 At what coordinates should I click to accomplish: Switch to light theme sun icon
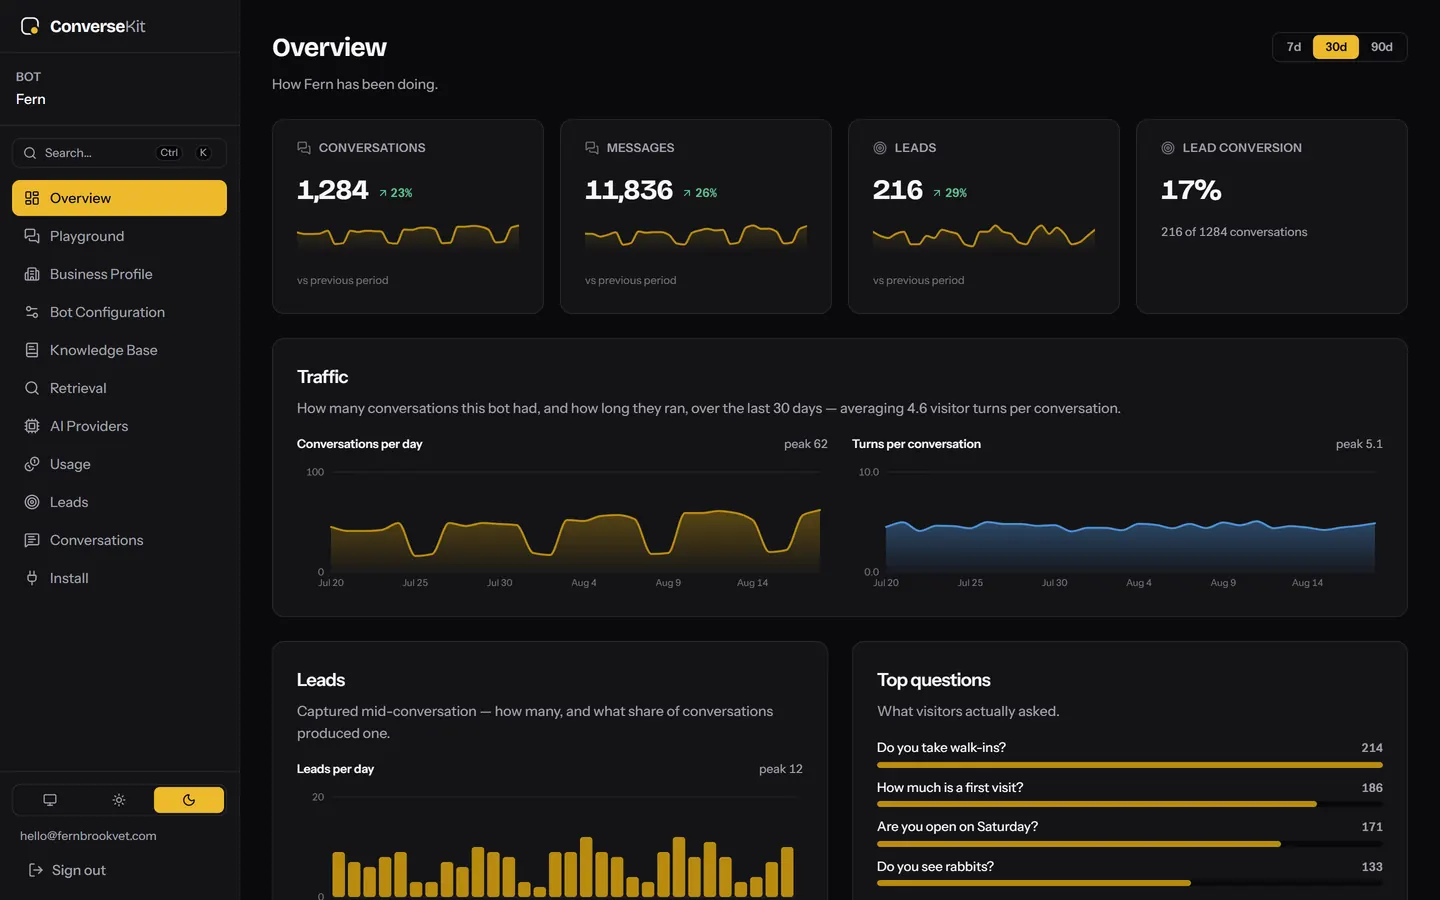[x=119, y=800]
